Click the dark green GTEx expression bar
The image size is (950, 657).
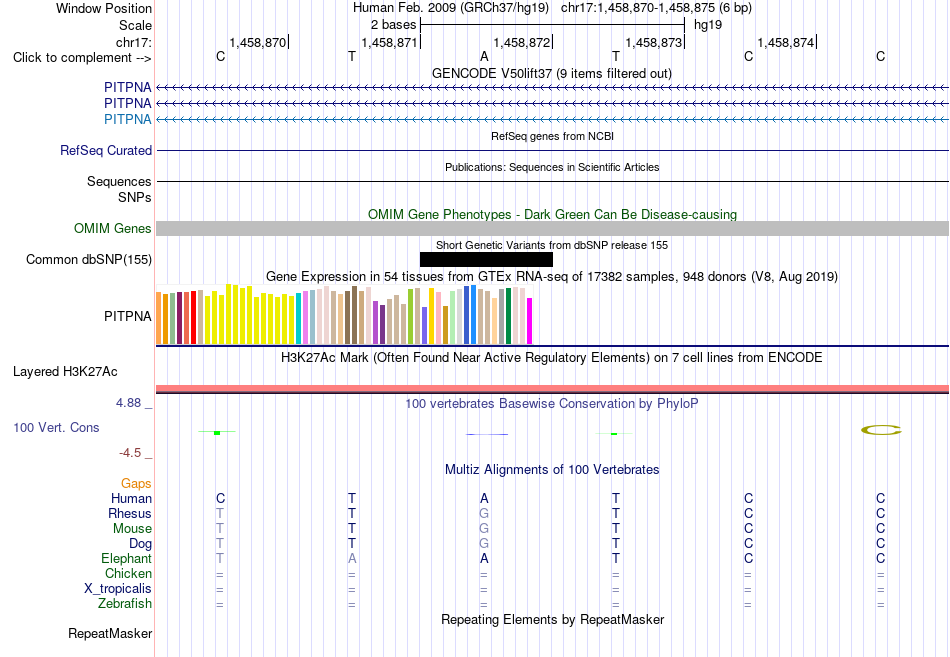pyautogui.click(x=508, y=316)
